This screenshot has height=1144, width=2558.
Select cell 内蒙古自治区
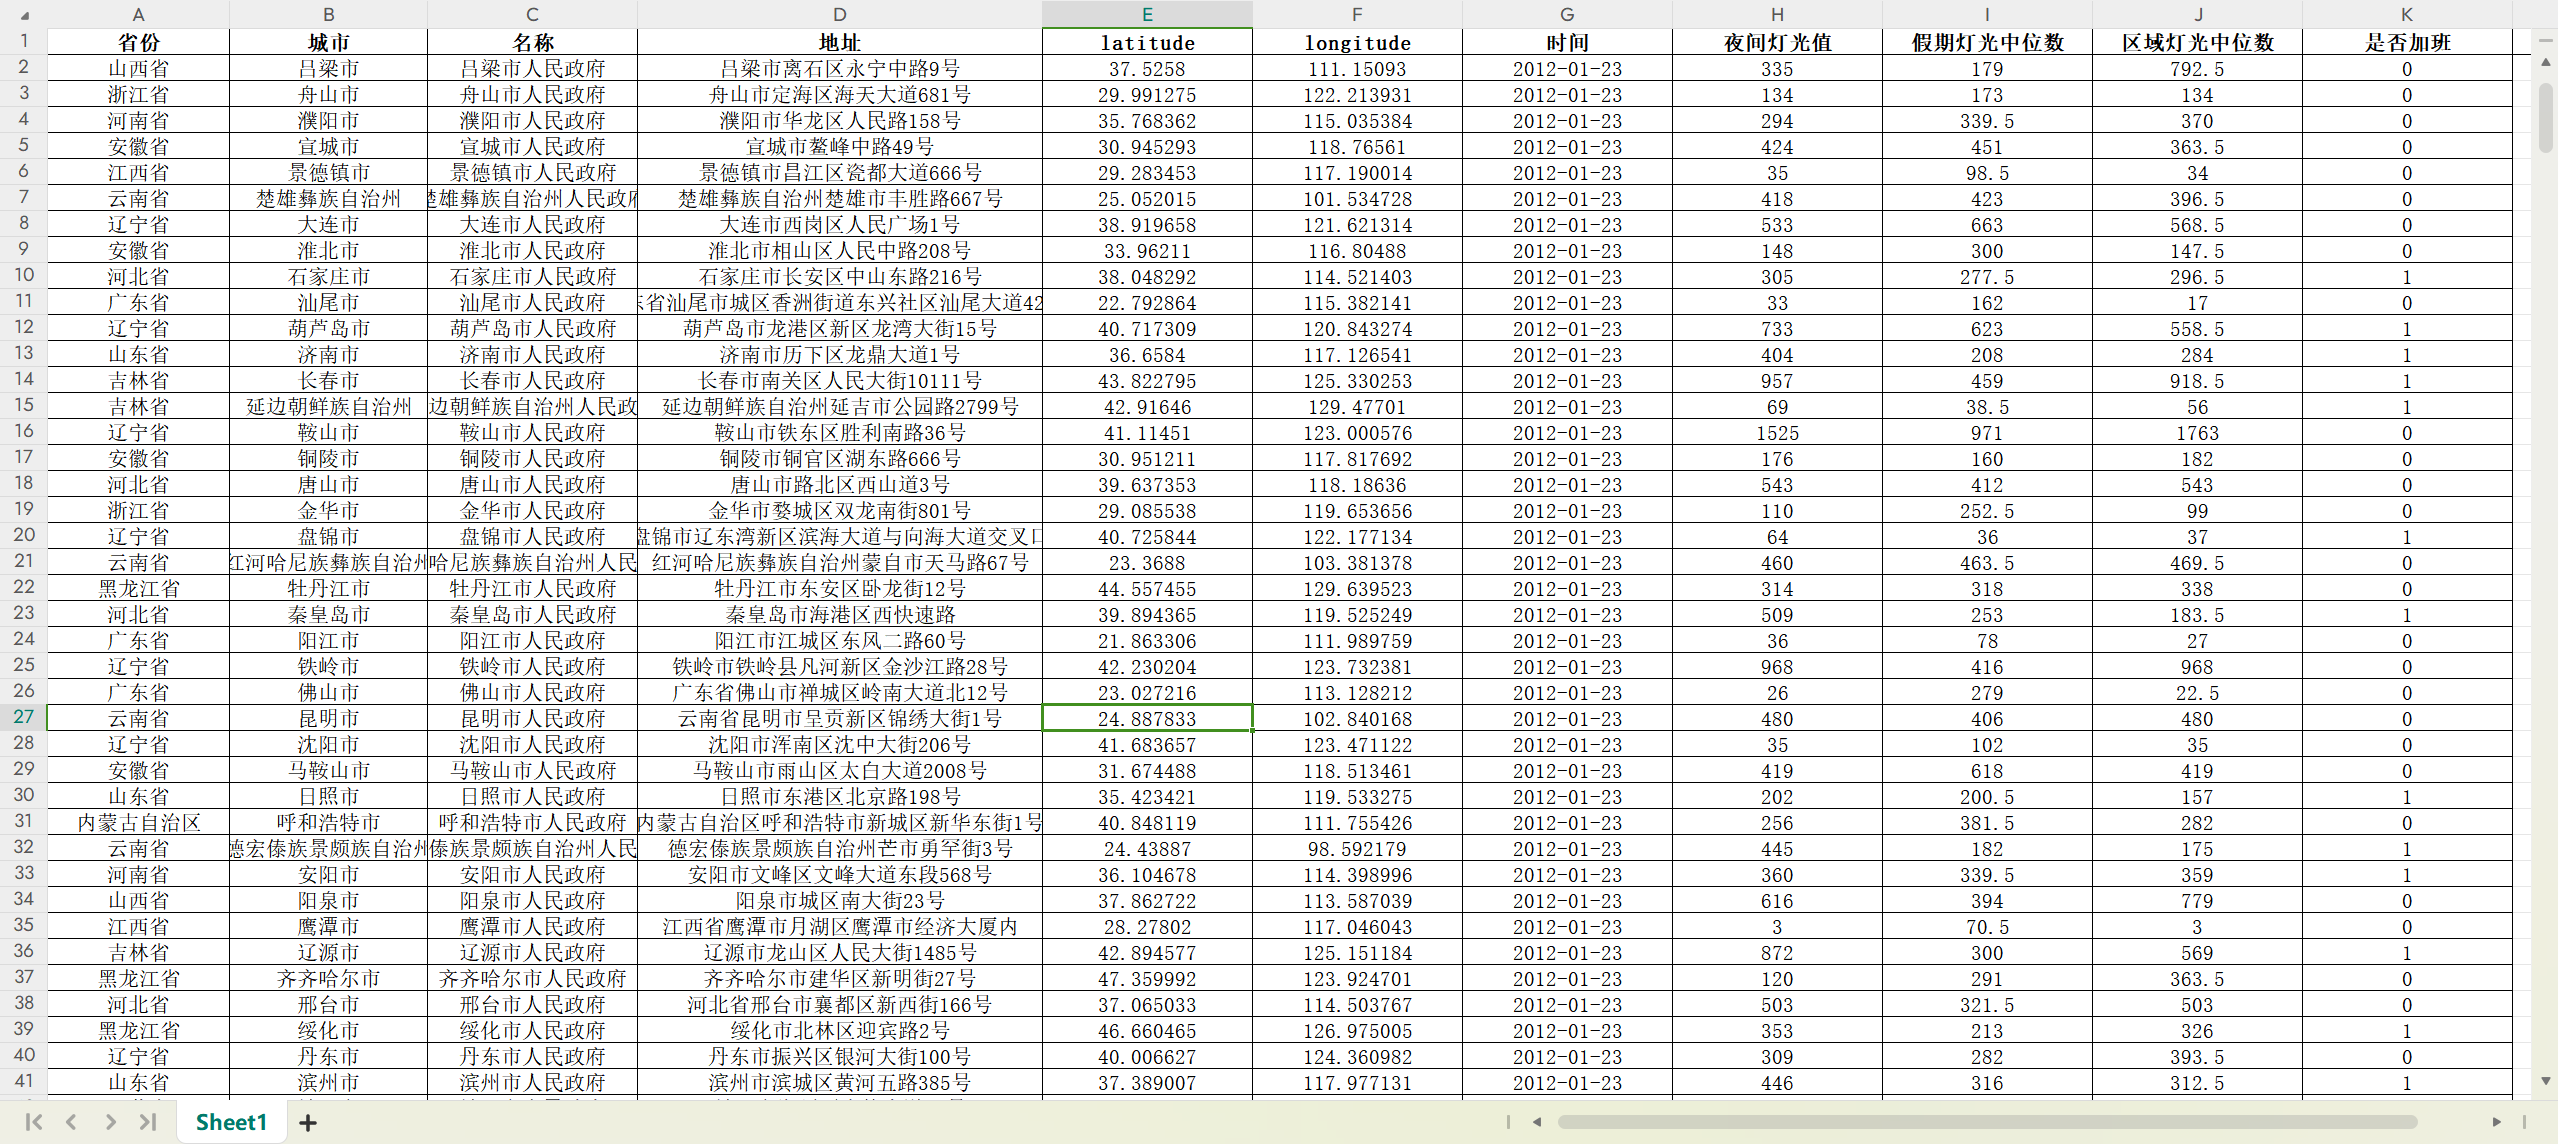click(139, 823)
